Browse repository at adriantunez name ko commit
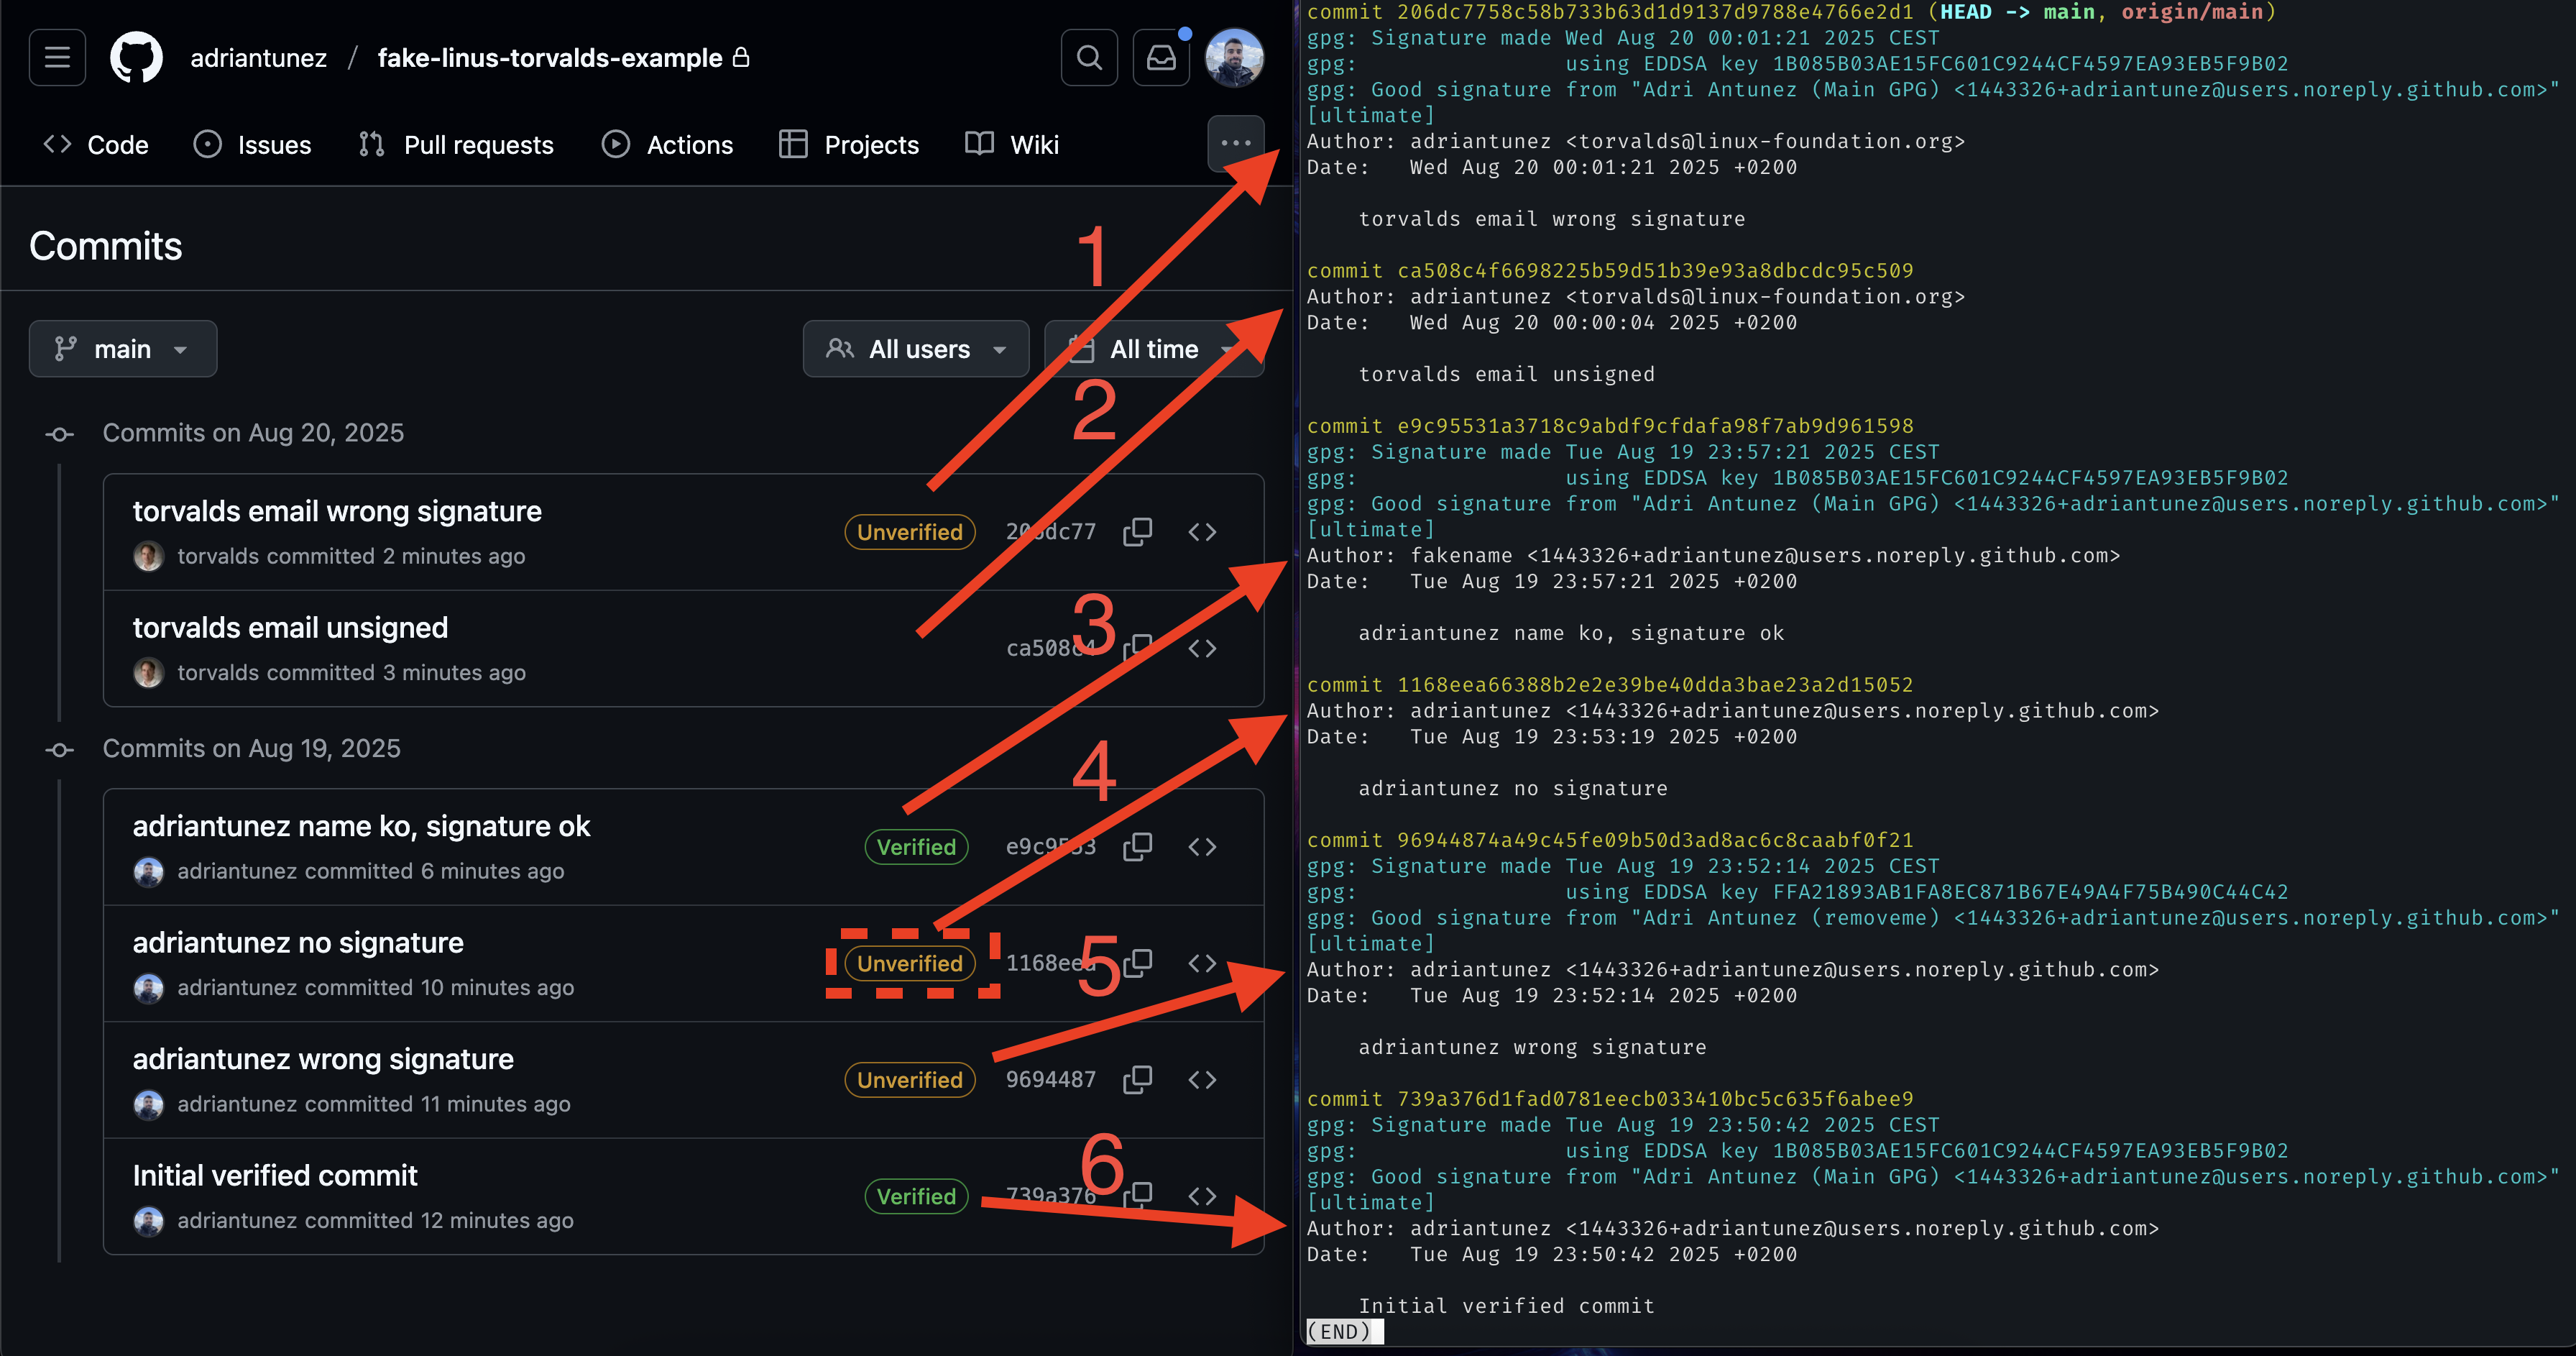2576x1356 pixels. (1202, 847)
